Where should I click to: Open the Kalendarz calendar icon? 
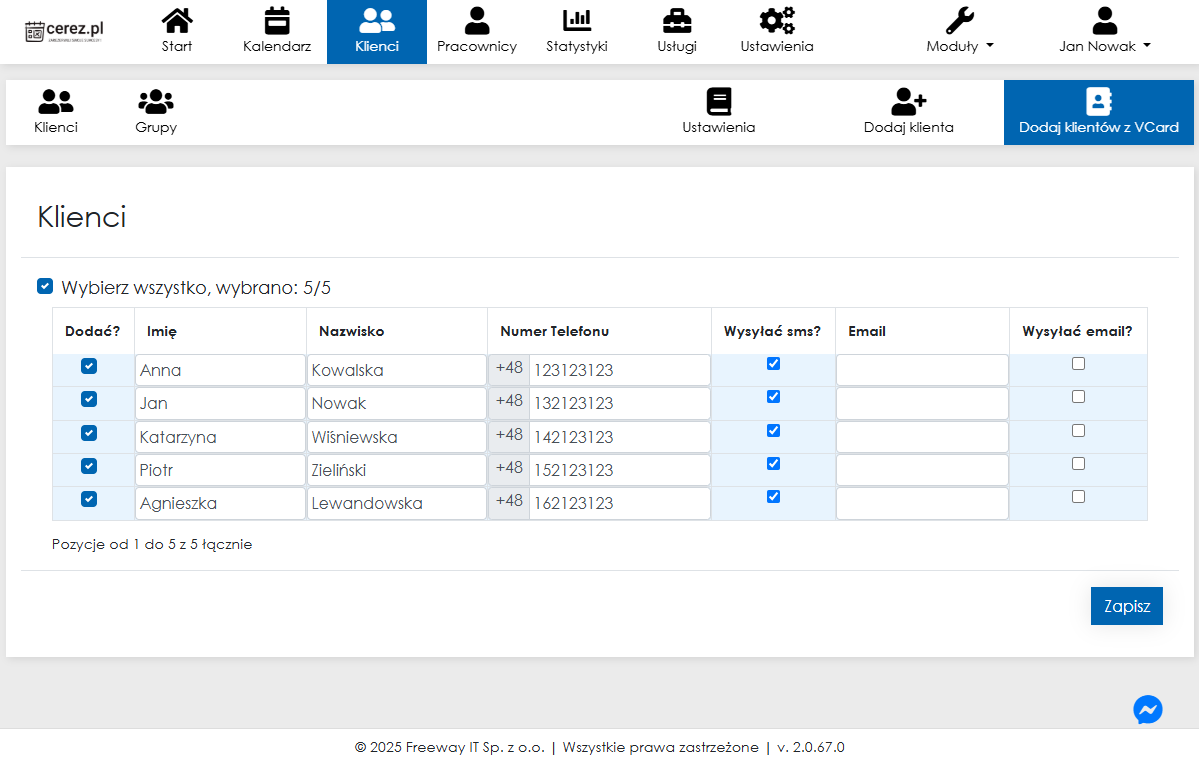click(277, 21)
